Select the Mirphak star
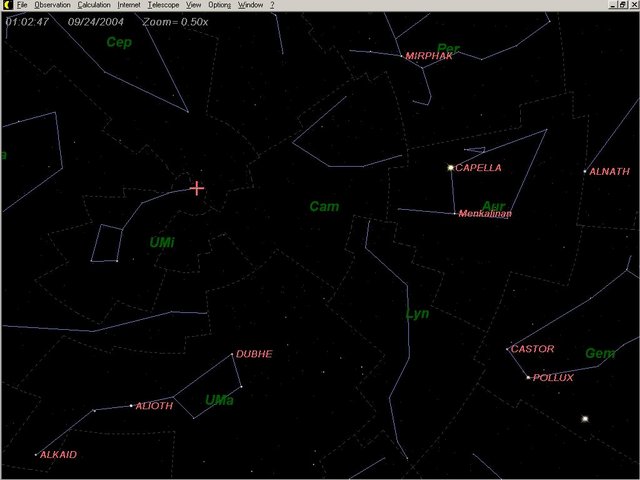 click(403, 56)
